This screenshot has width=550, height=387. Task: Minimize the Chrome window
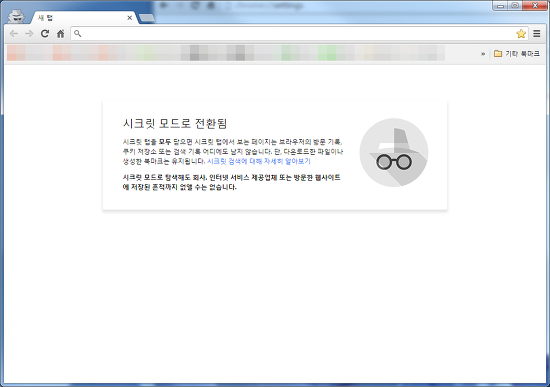click(501, 6)
